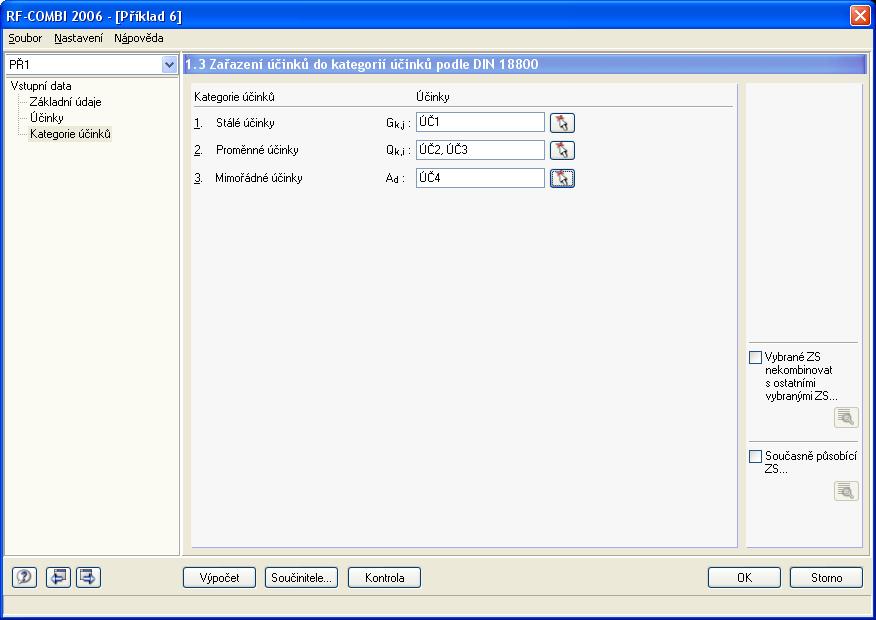The height and width of the screenshot is (620, 876).
Task: Select Vstupní data tree root
Action: 41,86
